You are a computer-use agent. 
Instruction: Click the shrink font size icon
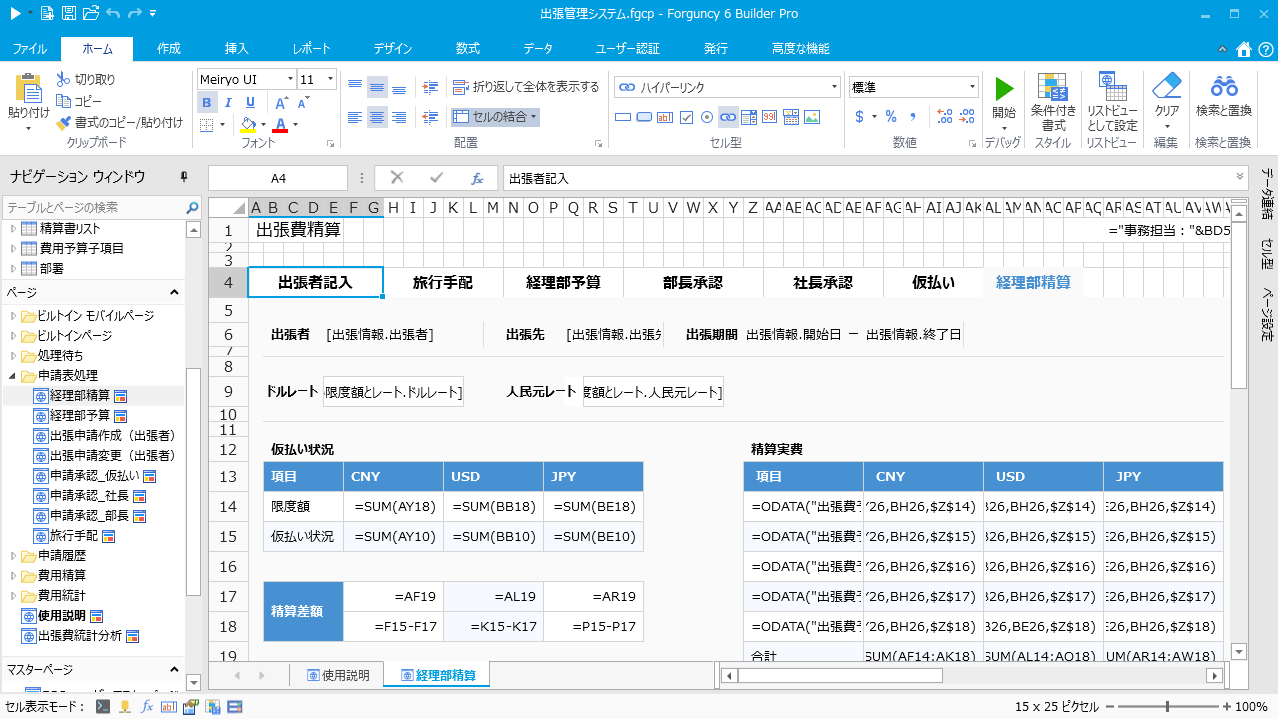303,102
